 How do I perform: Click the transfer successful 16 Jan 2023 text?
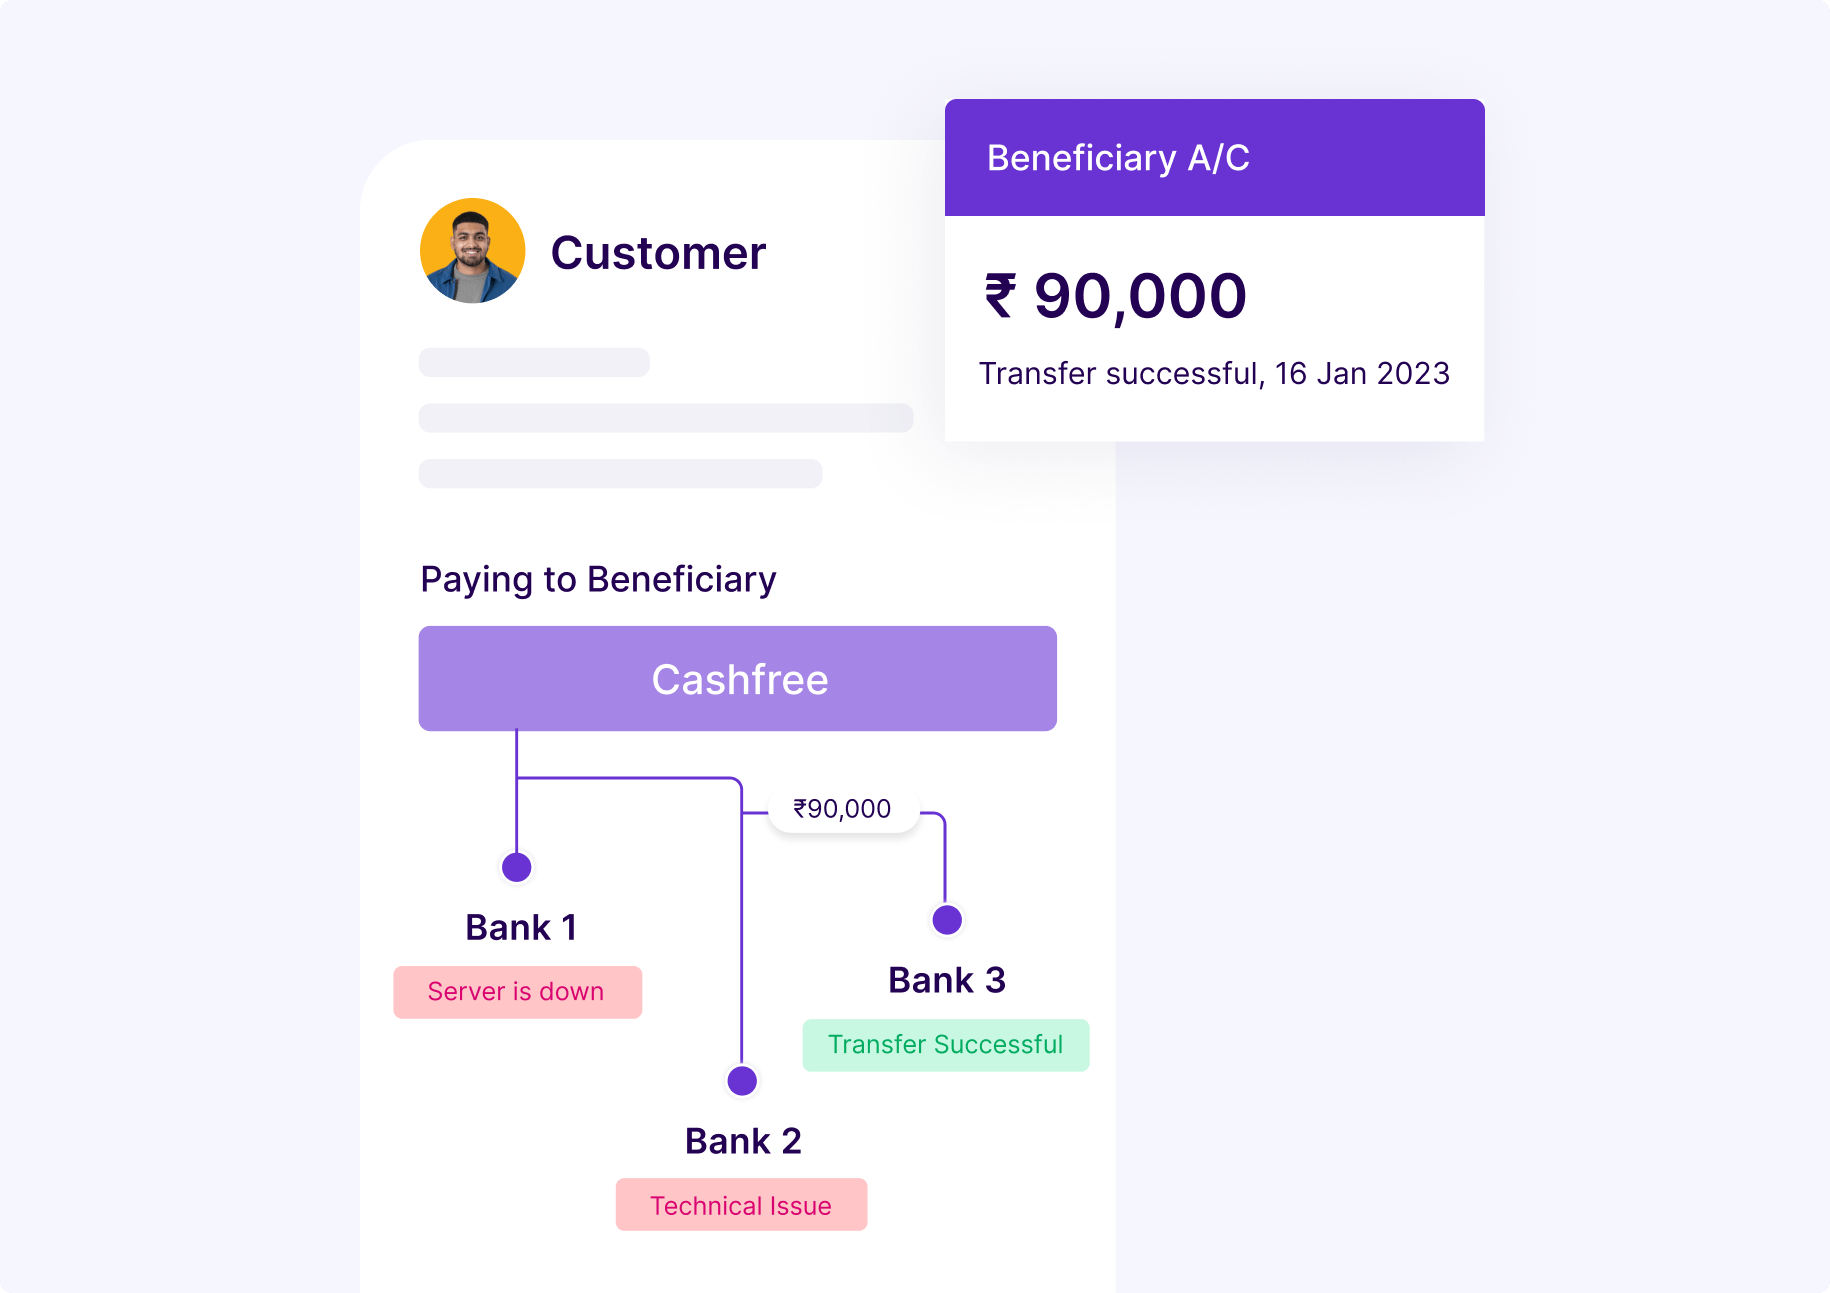click(1214, 374)
